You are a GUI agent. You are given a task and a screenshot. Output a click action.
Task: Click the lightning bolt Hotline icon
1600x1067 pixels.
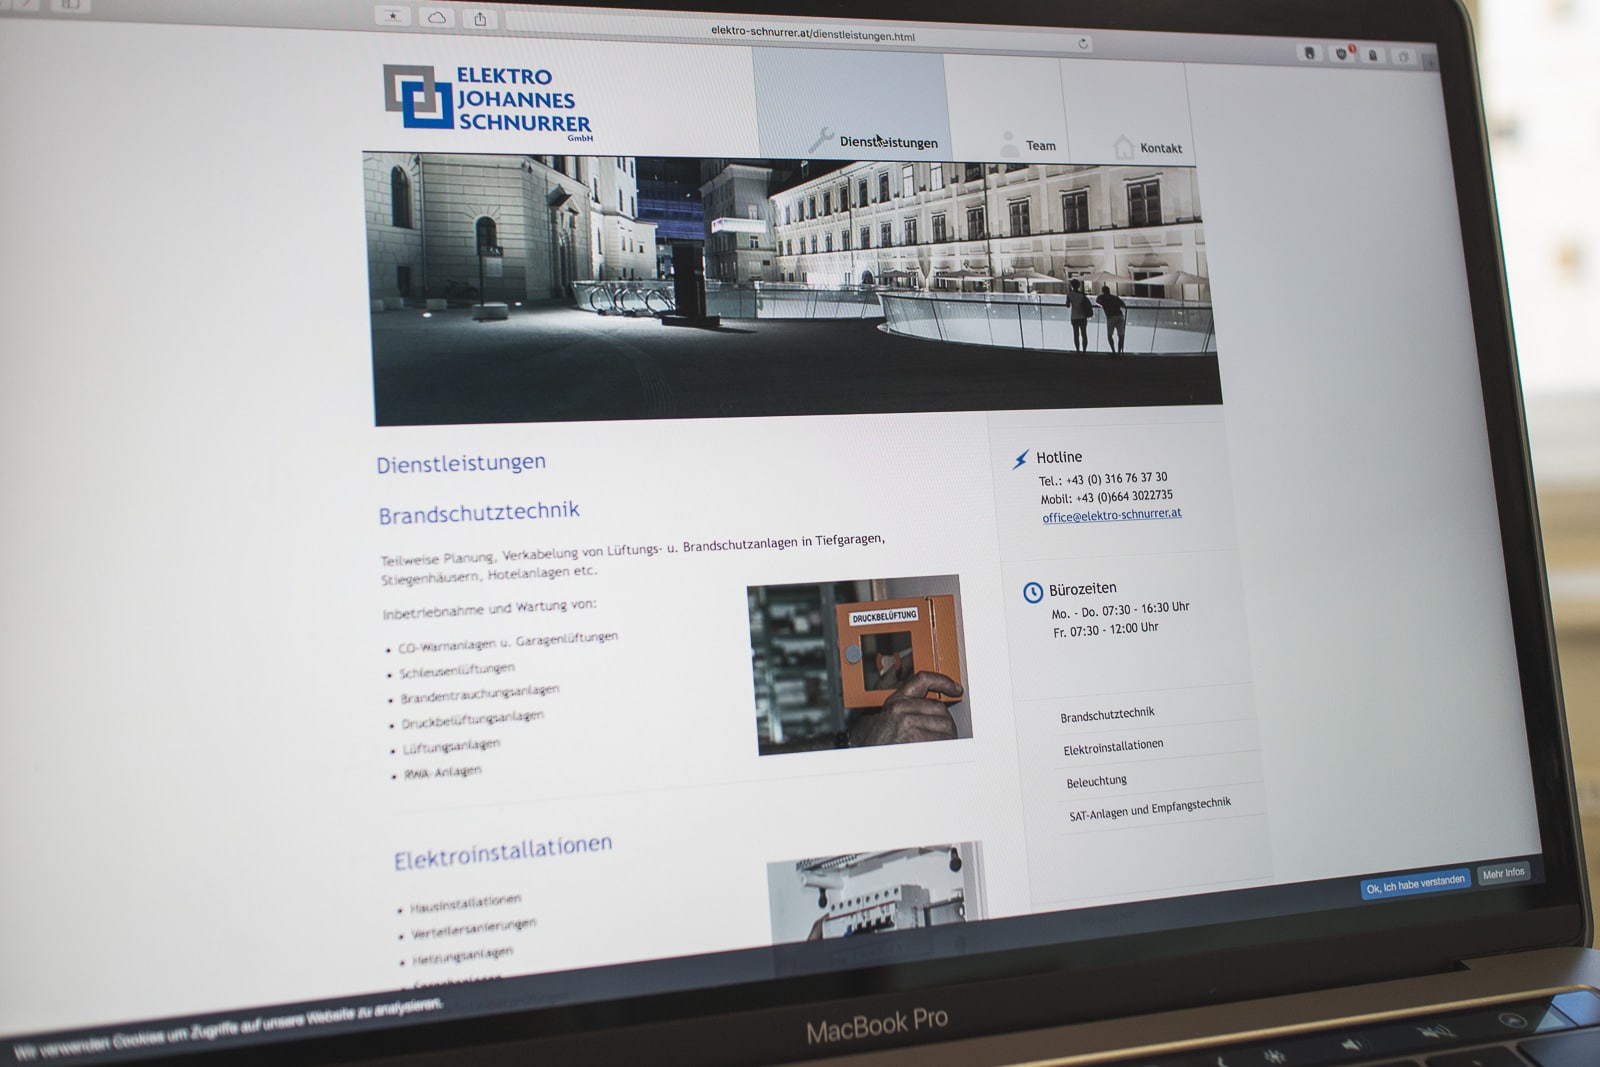click(1020, 459)
